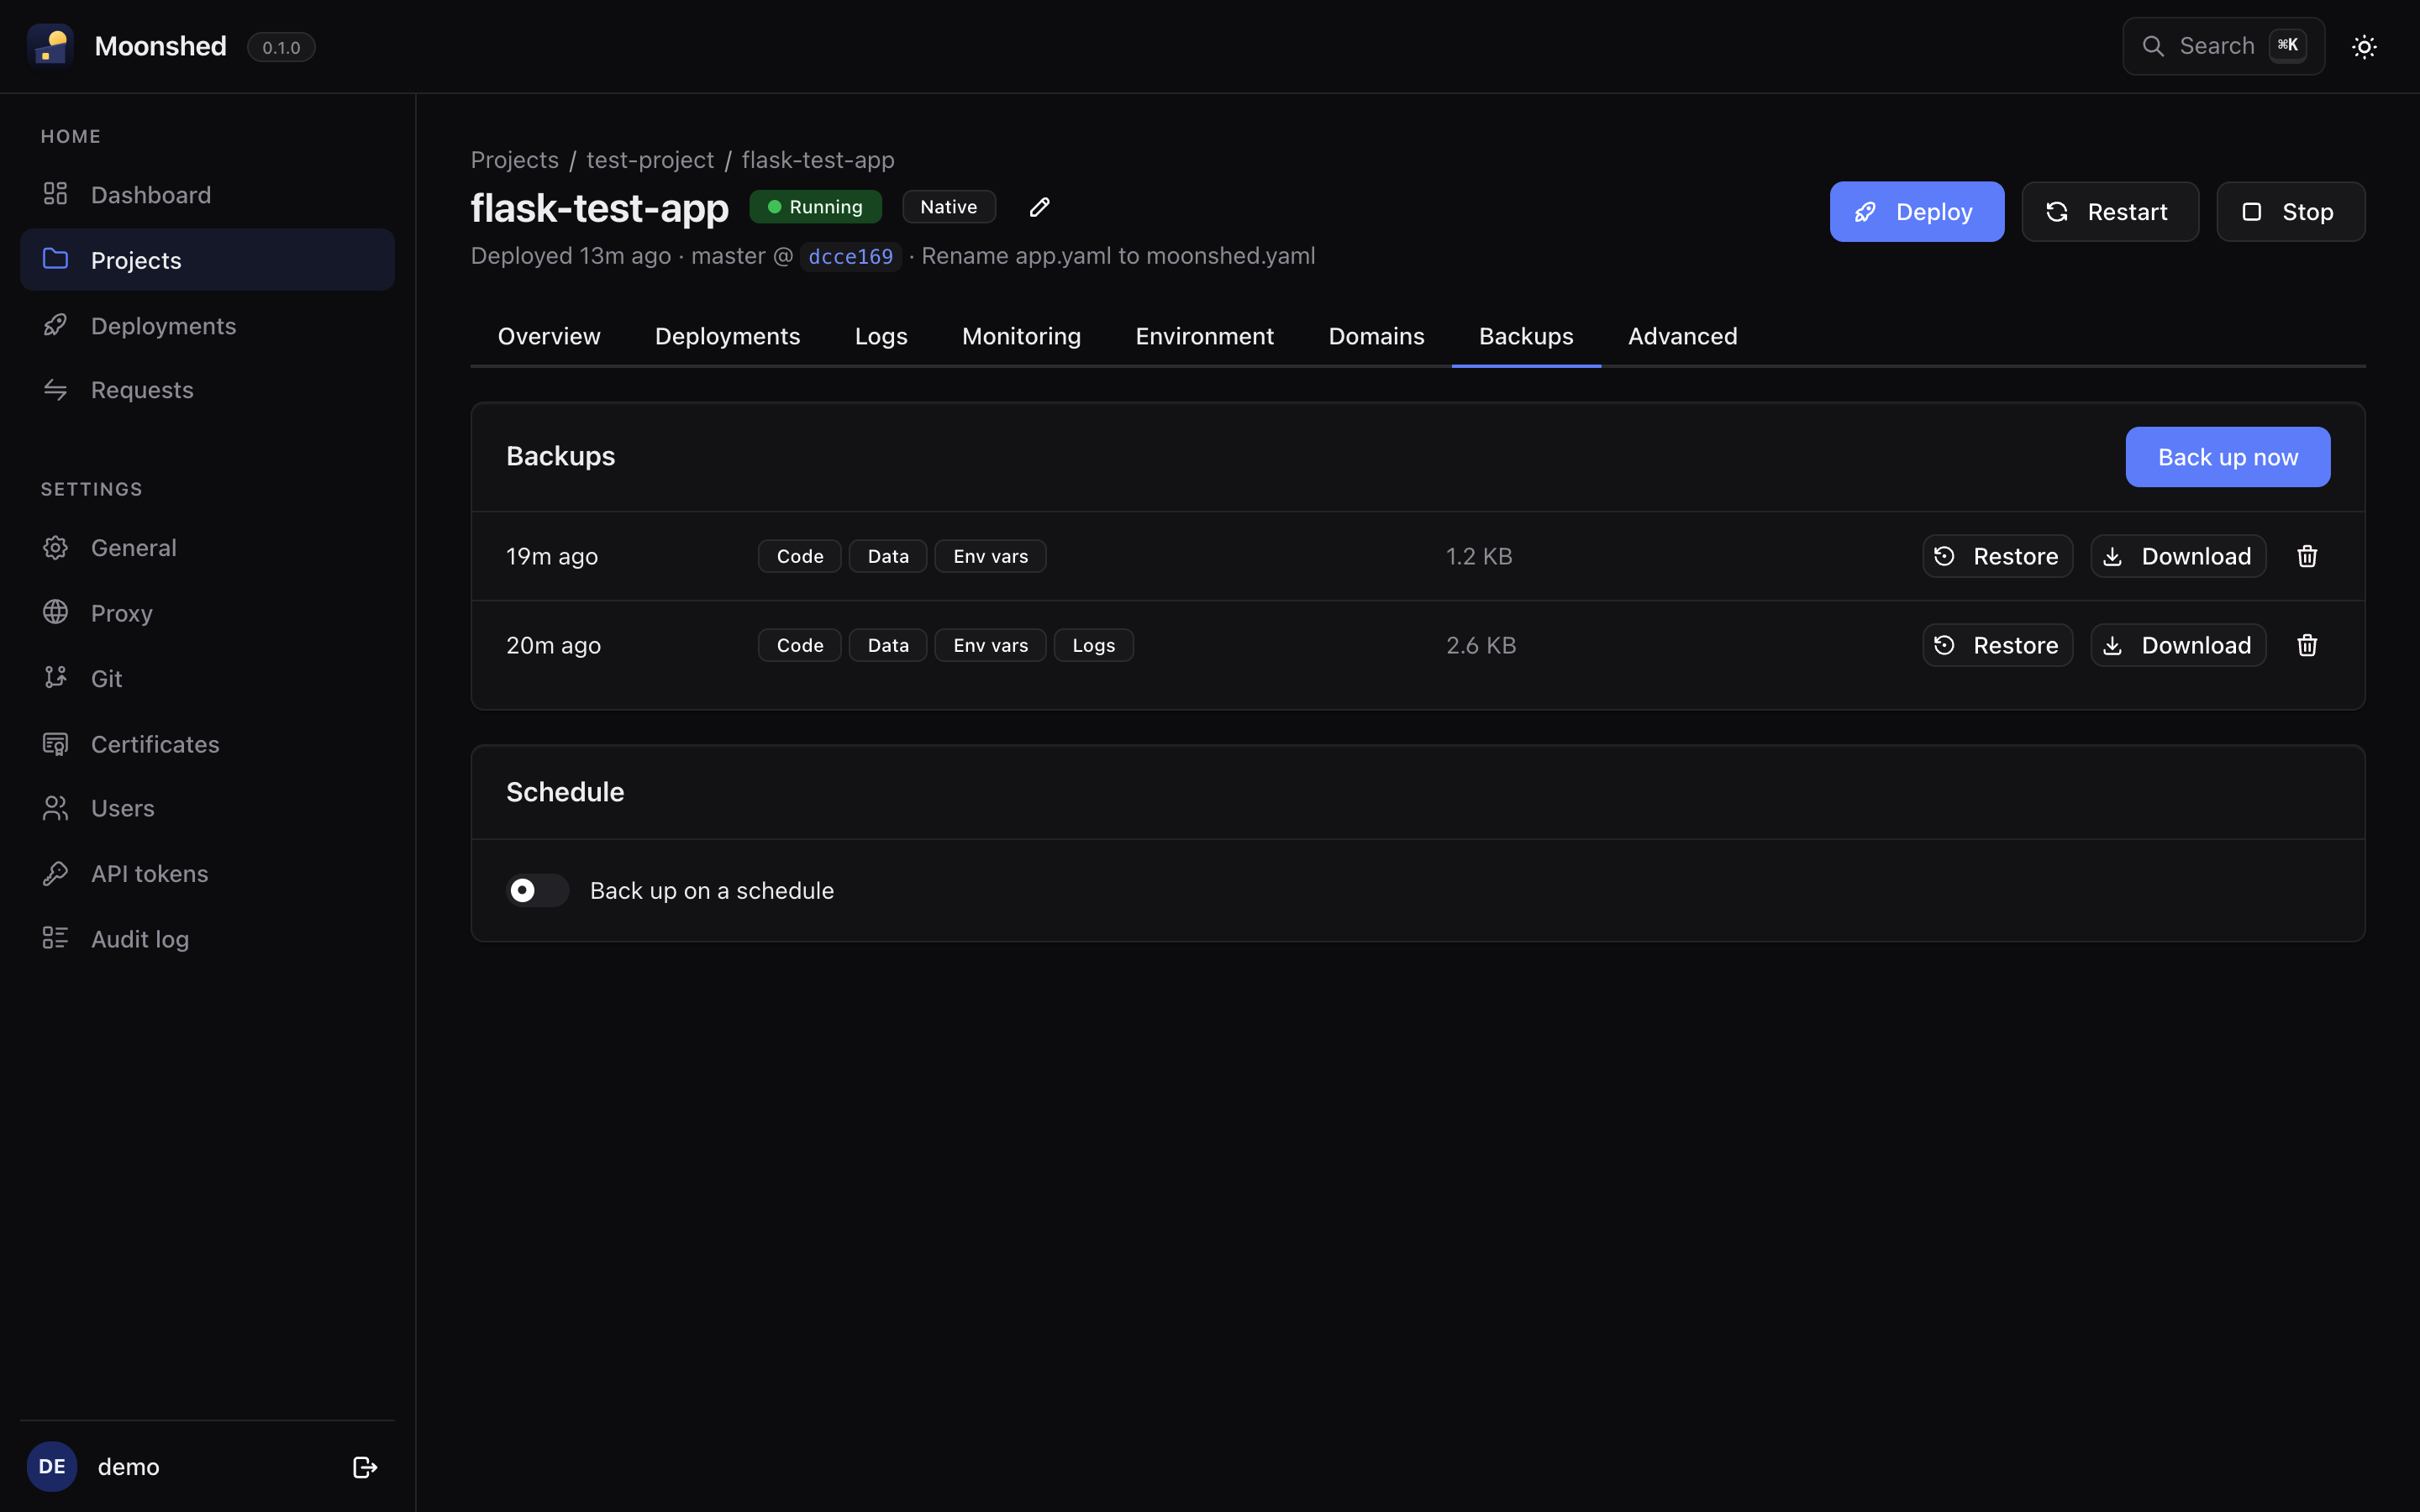Open Git settings in the sidebar
Screen dimensions: 2420x1512
coord(207,678)
